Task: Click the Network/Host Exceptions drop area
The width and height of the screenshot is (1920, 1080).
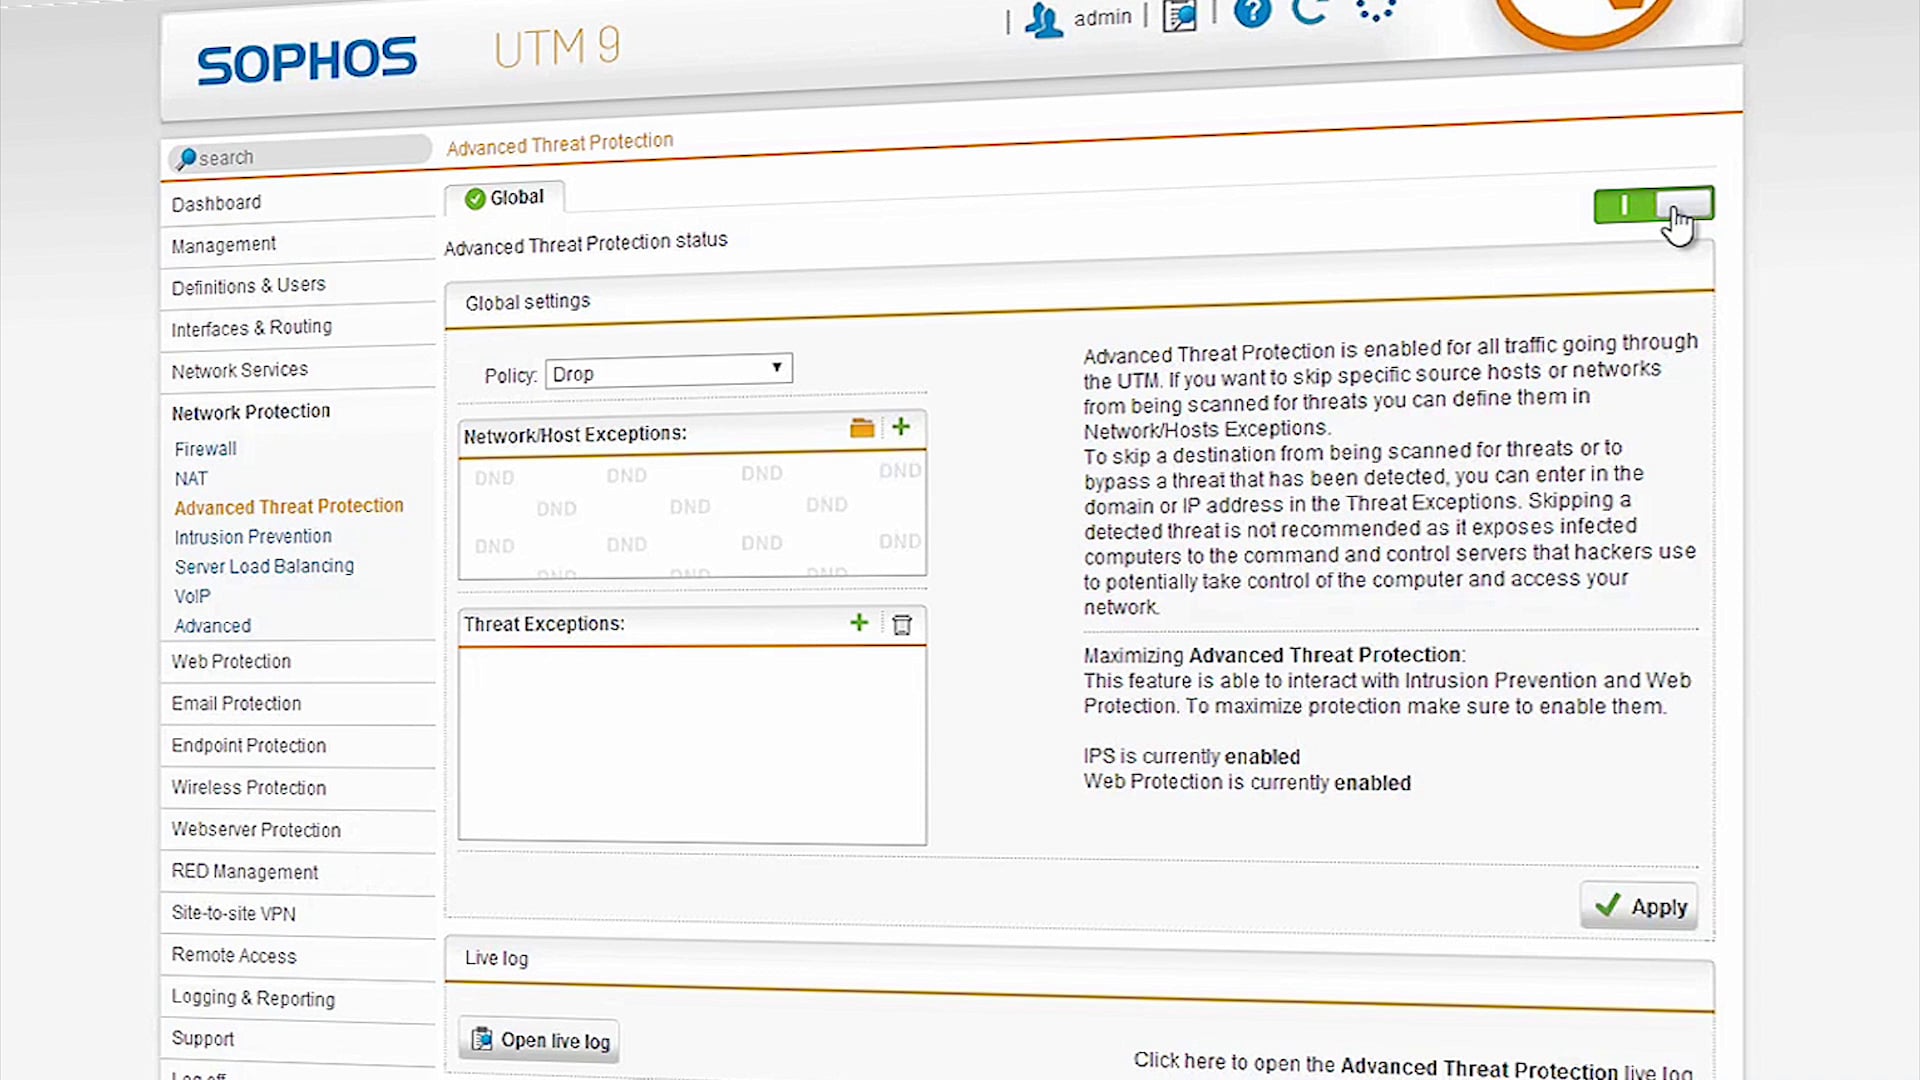Action: point(692,516)
